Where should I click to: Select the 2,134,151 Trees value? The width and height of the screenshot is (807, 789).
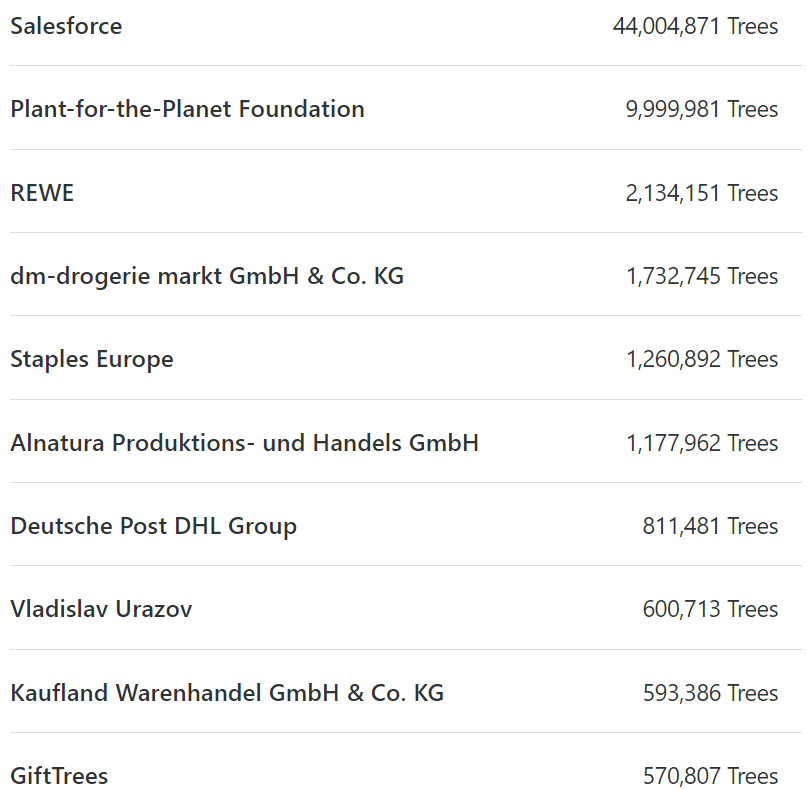pyautogui.click(x=702, y=193)
